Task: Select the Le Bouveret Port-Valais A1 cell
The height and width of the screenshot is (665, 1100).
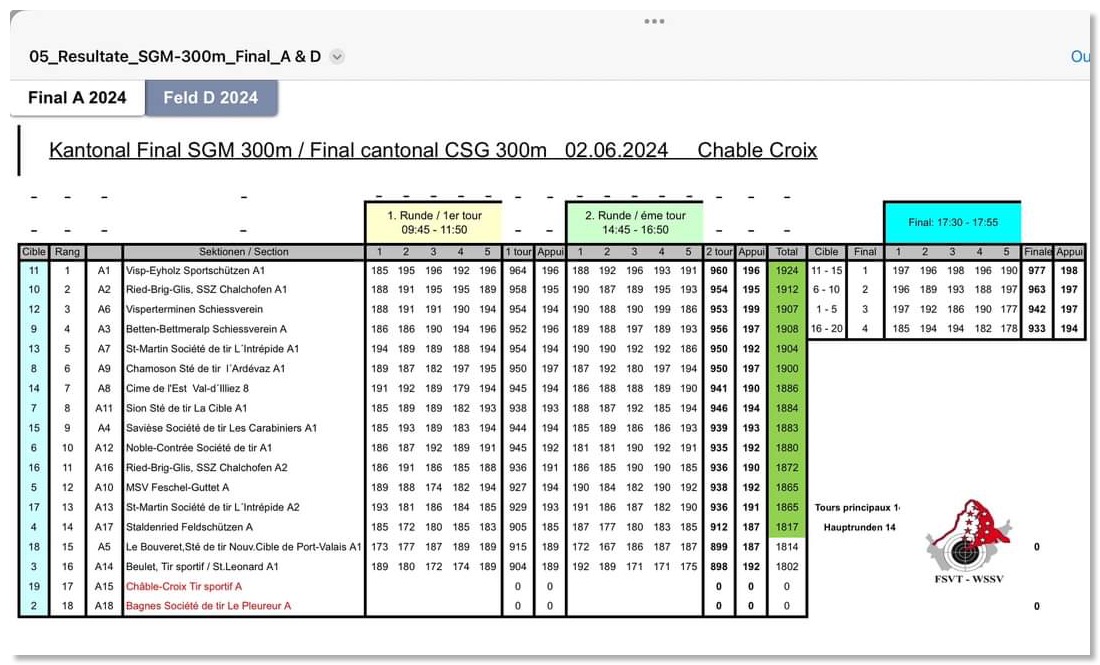Action: [243, 546]
